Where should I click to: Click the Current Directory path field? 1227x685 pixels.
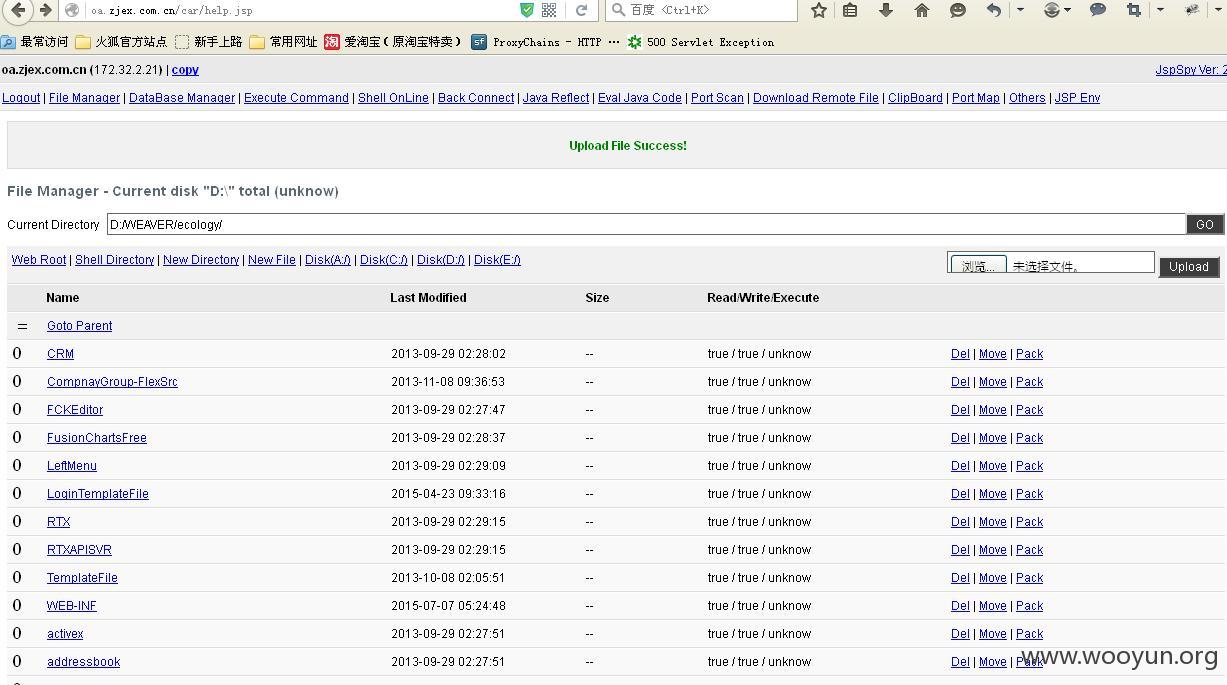[x=646, y=224]
